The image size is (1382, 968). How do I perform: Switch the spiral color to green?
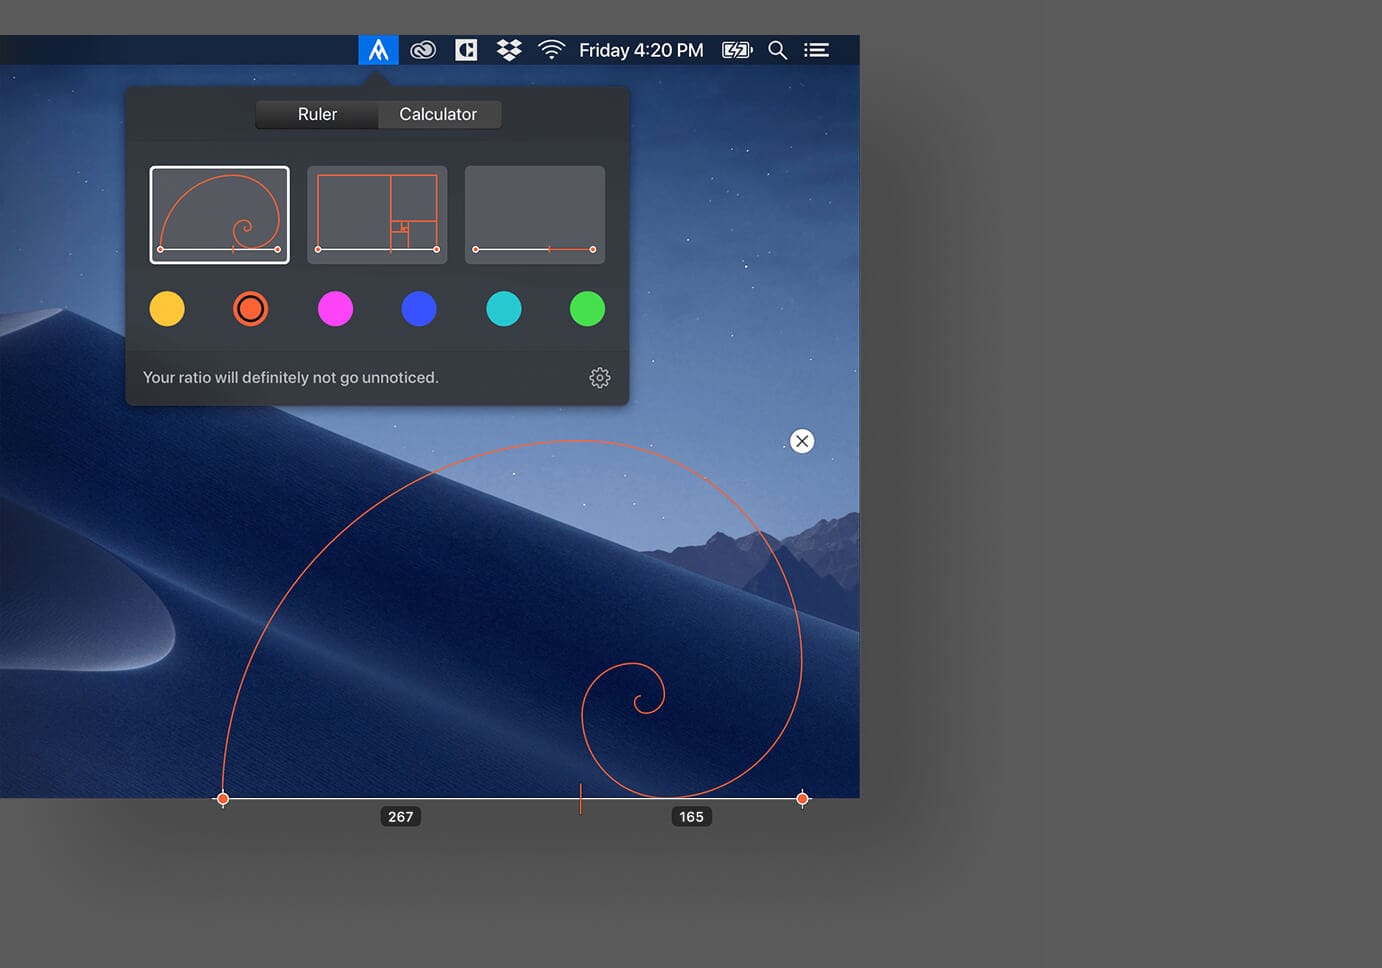coord(587,309)
